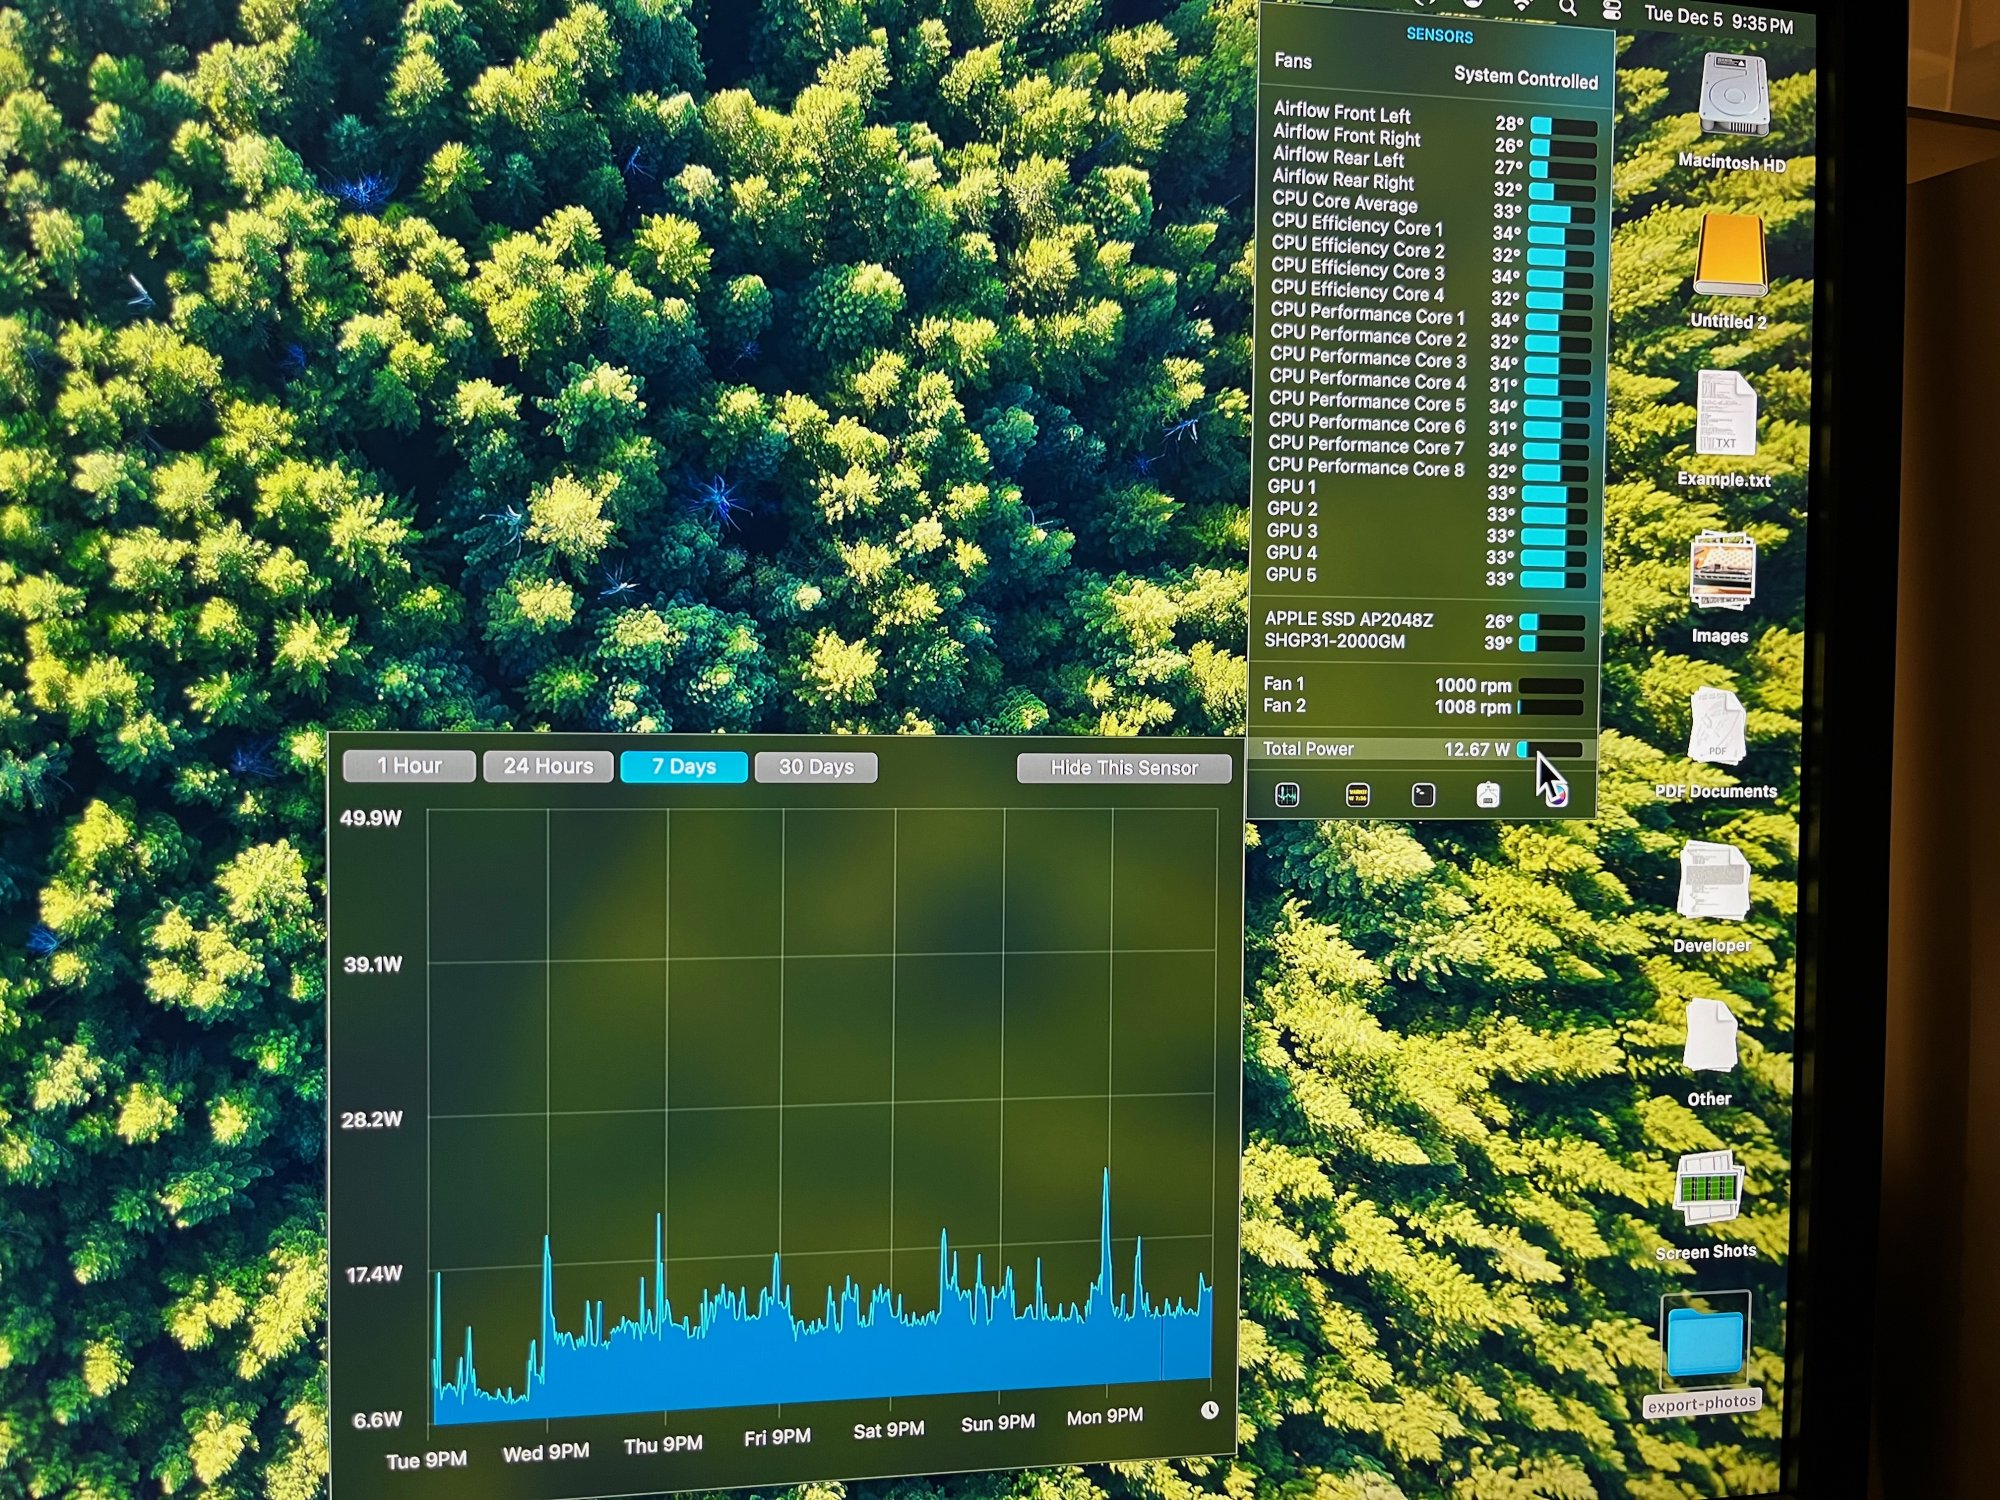
Task: Open Fans System Controlled dropdown
Action: pyautogui.click(x=1525, y=79)
